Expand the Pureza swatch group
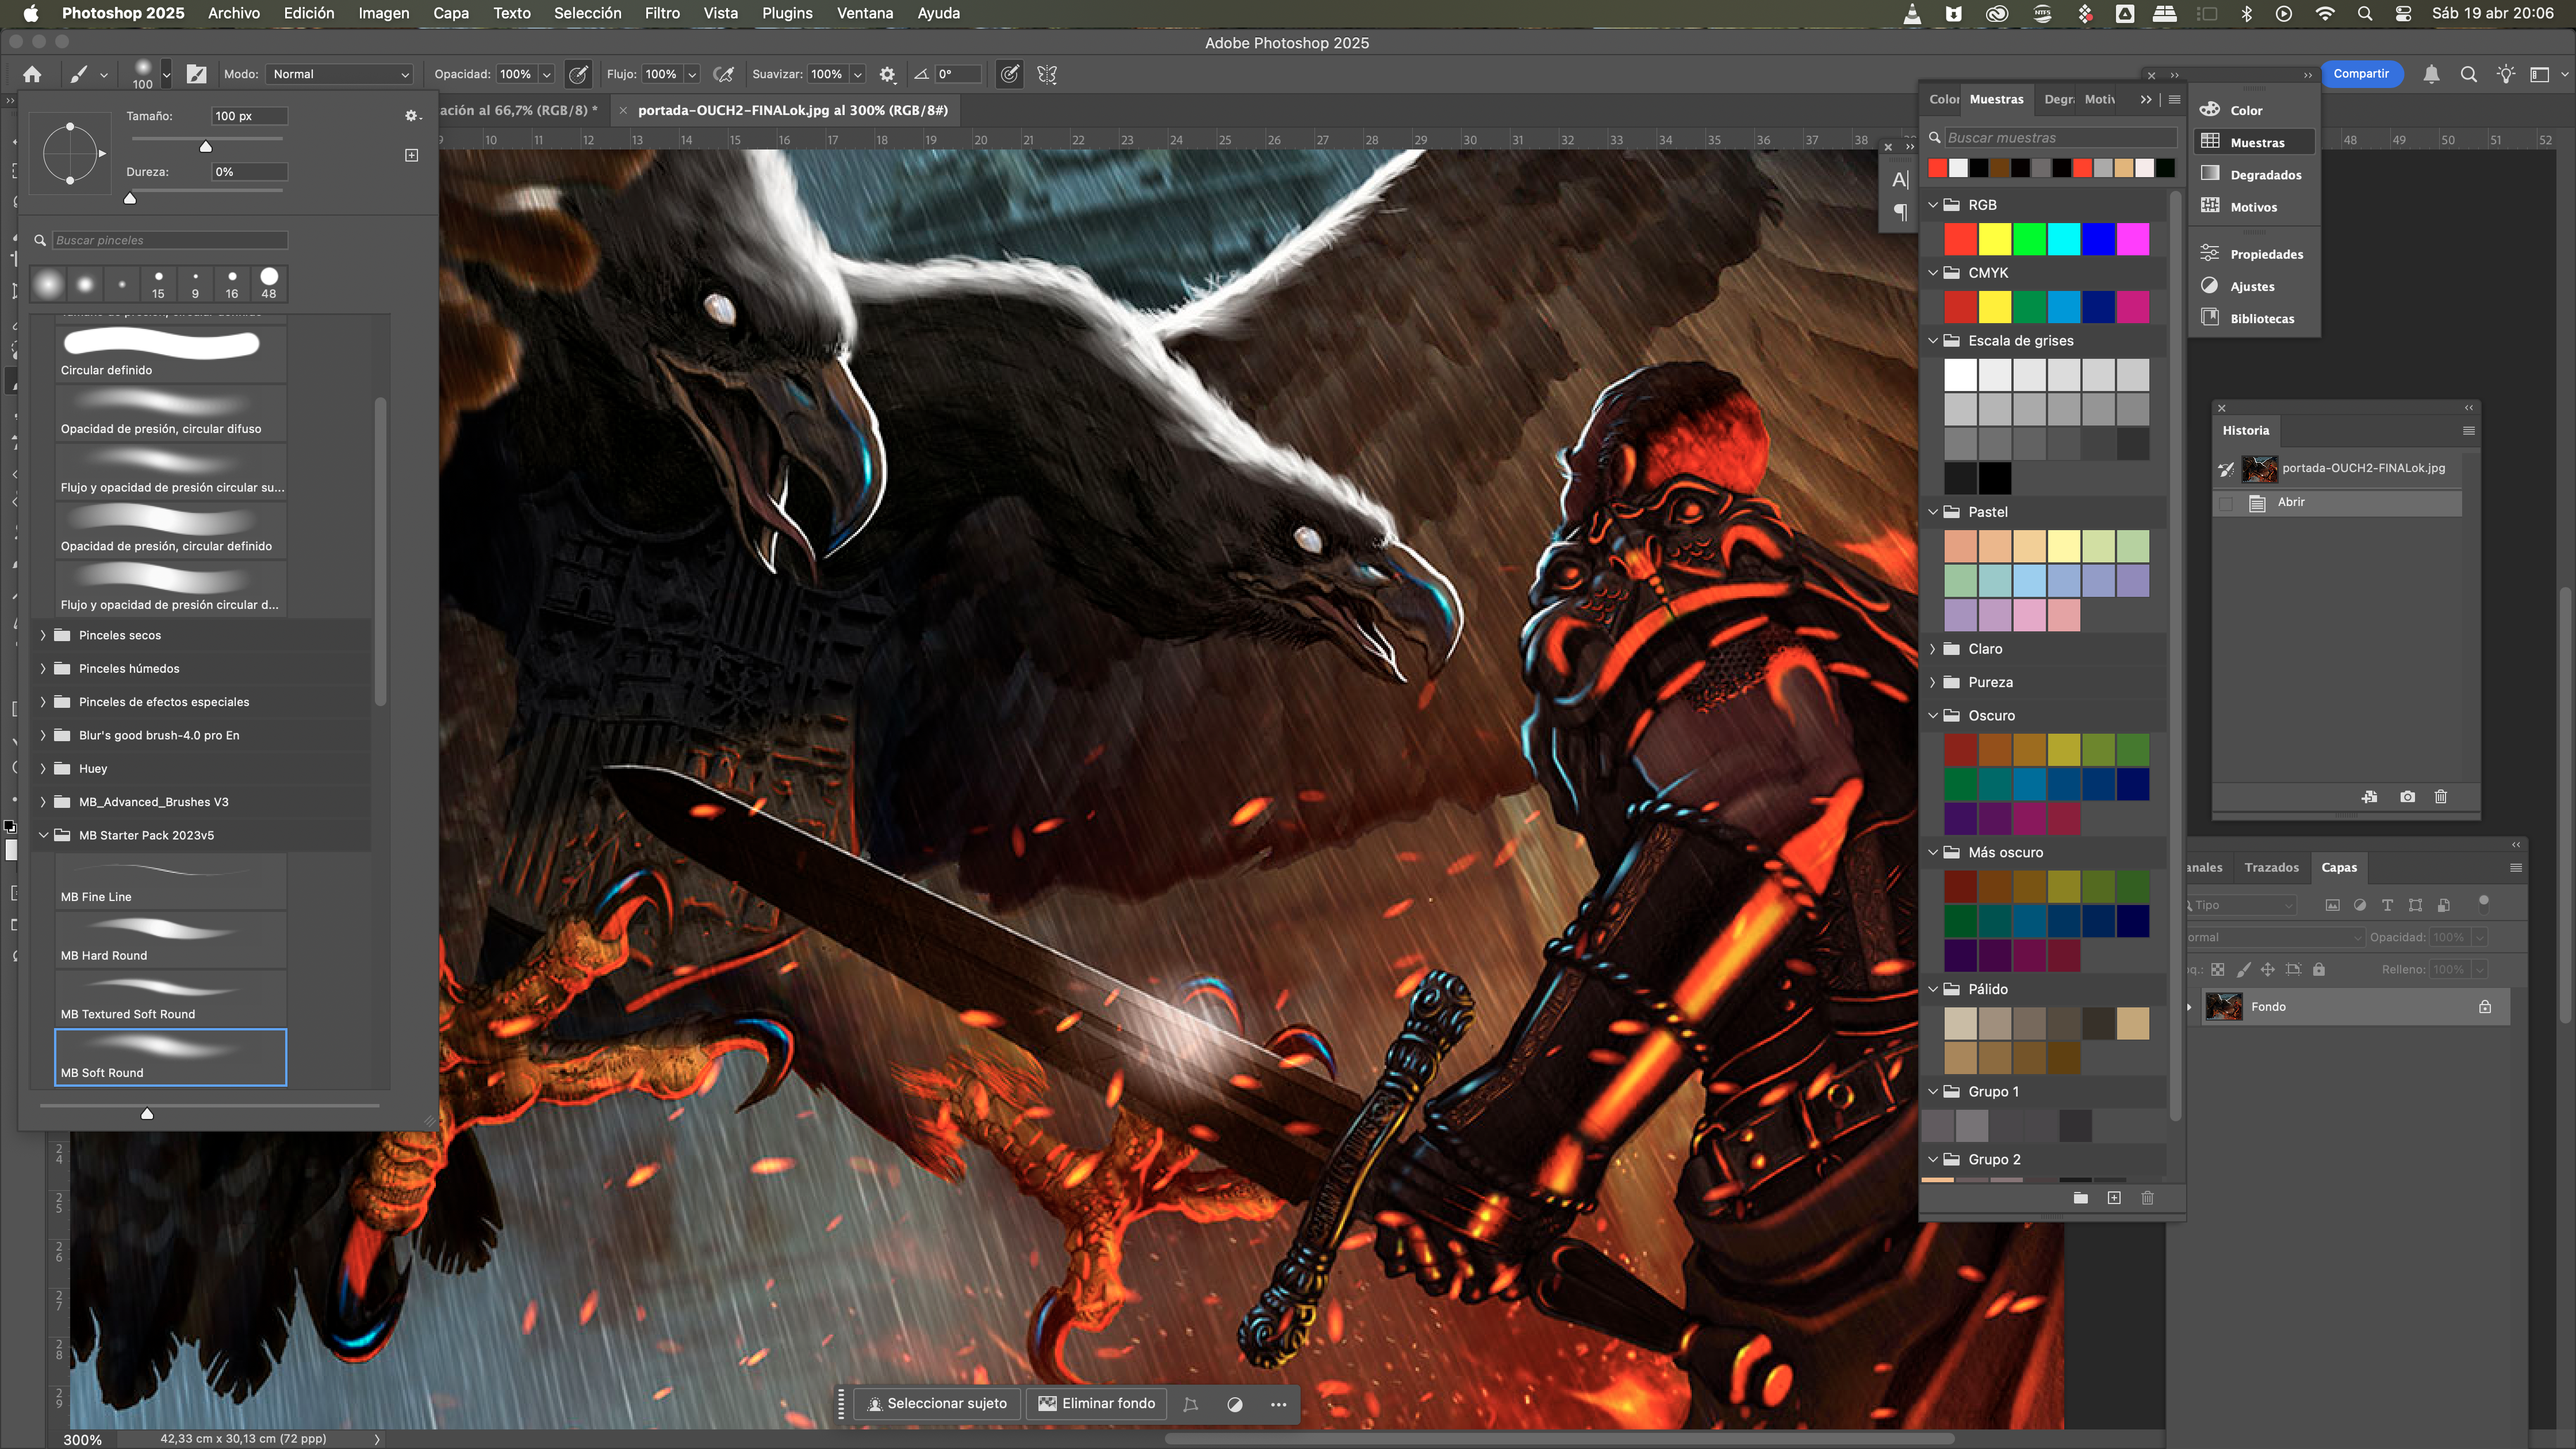Viewport: 2576px width, 1449px height. [x=1933, y=681]
